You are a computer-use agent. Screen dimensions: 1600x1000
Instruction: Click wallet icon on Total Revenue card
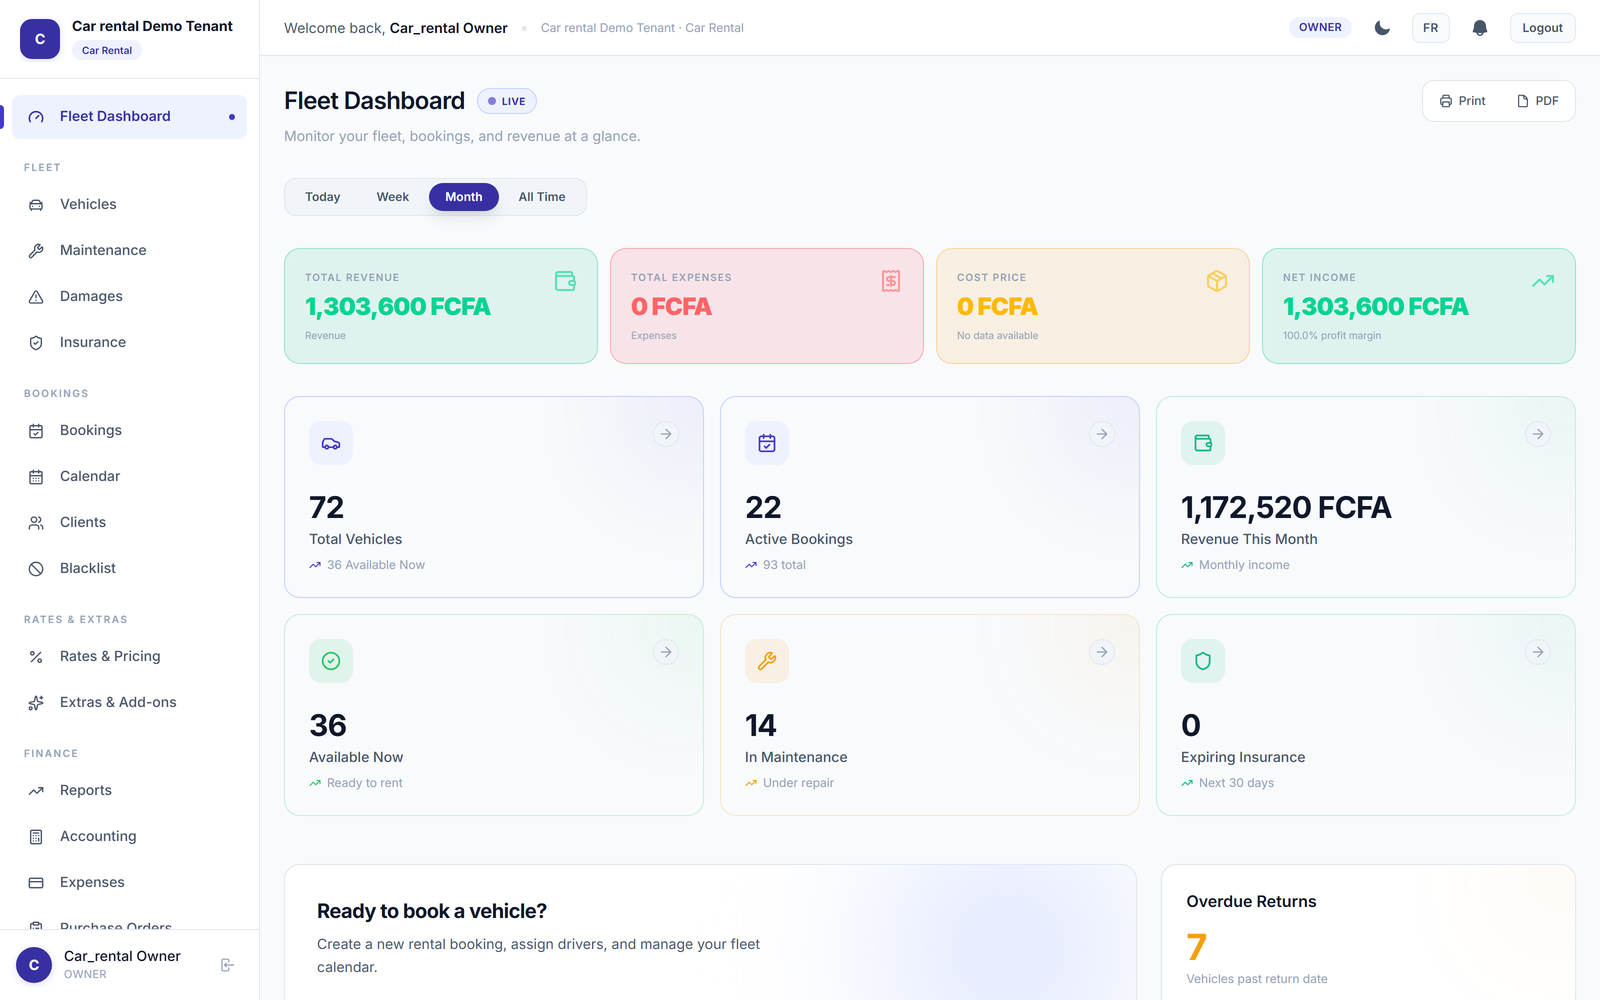click(x=565, y=281)
